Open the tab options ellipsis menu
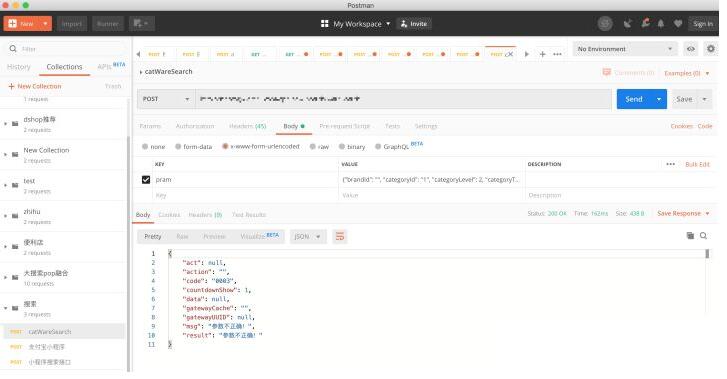The image size is (727, 379). tap(557, 54)
